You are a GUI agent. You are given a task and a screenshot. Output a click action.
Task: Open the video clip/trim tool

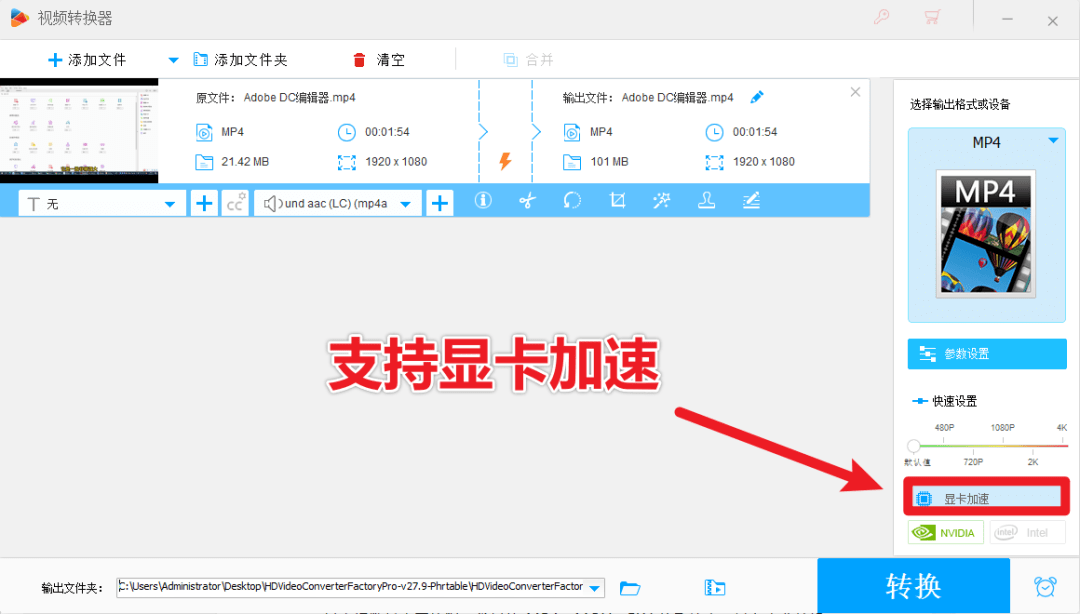528,200
